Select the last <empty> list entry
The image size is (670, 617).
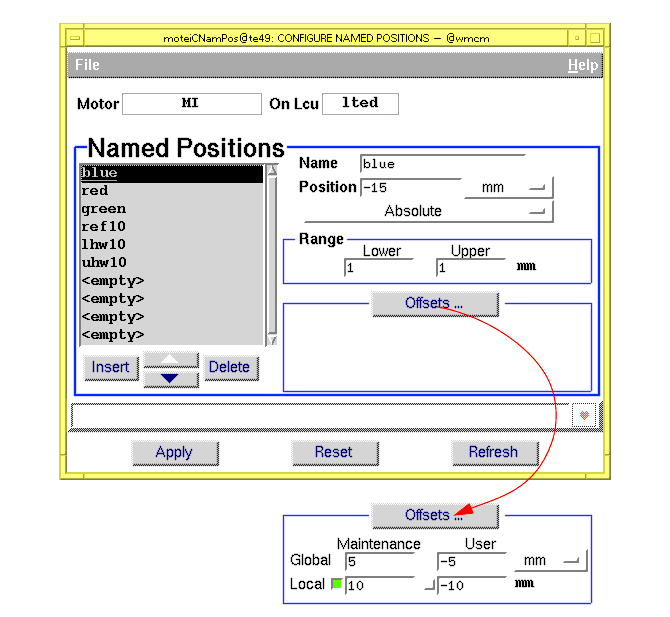(x=172, y=335)
